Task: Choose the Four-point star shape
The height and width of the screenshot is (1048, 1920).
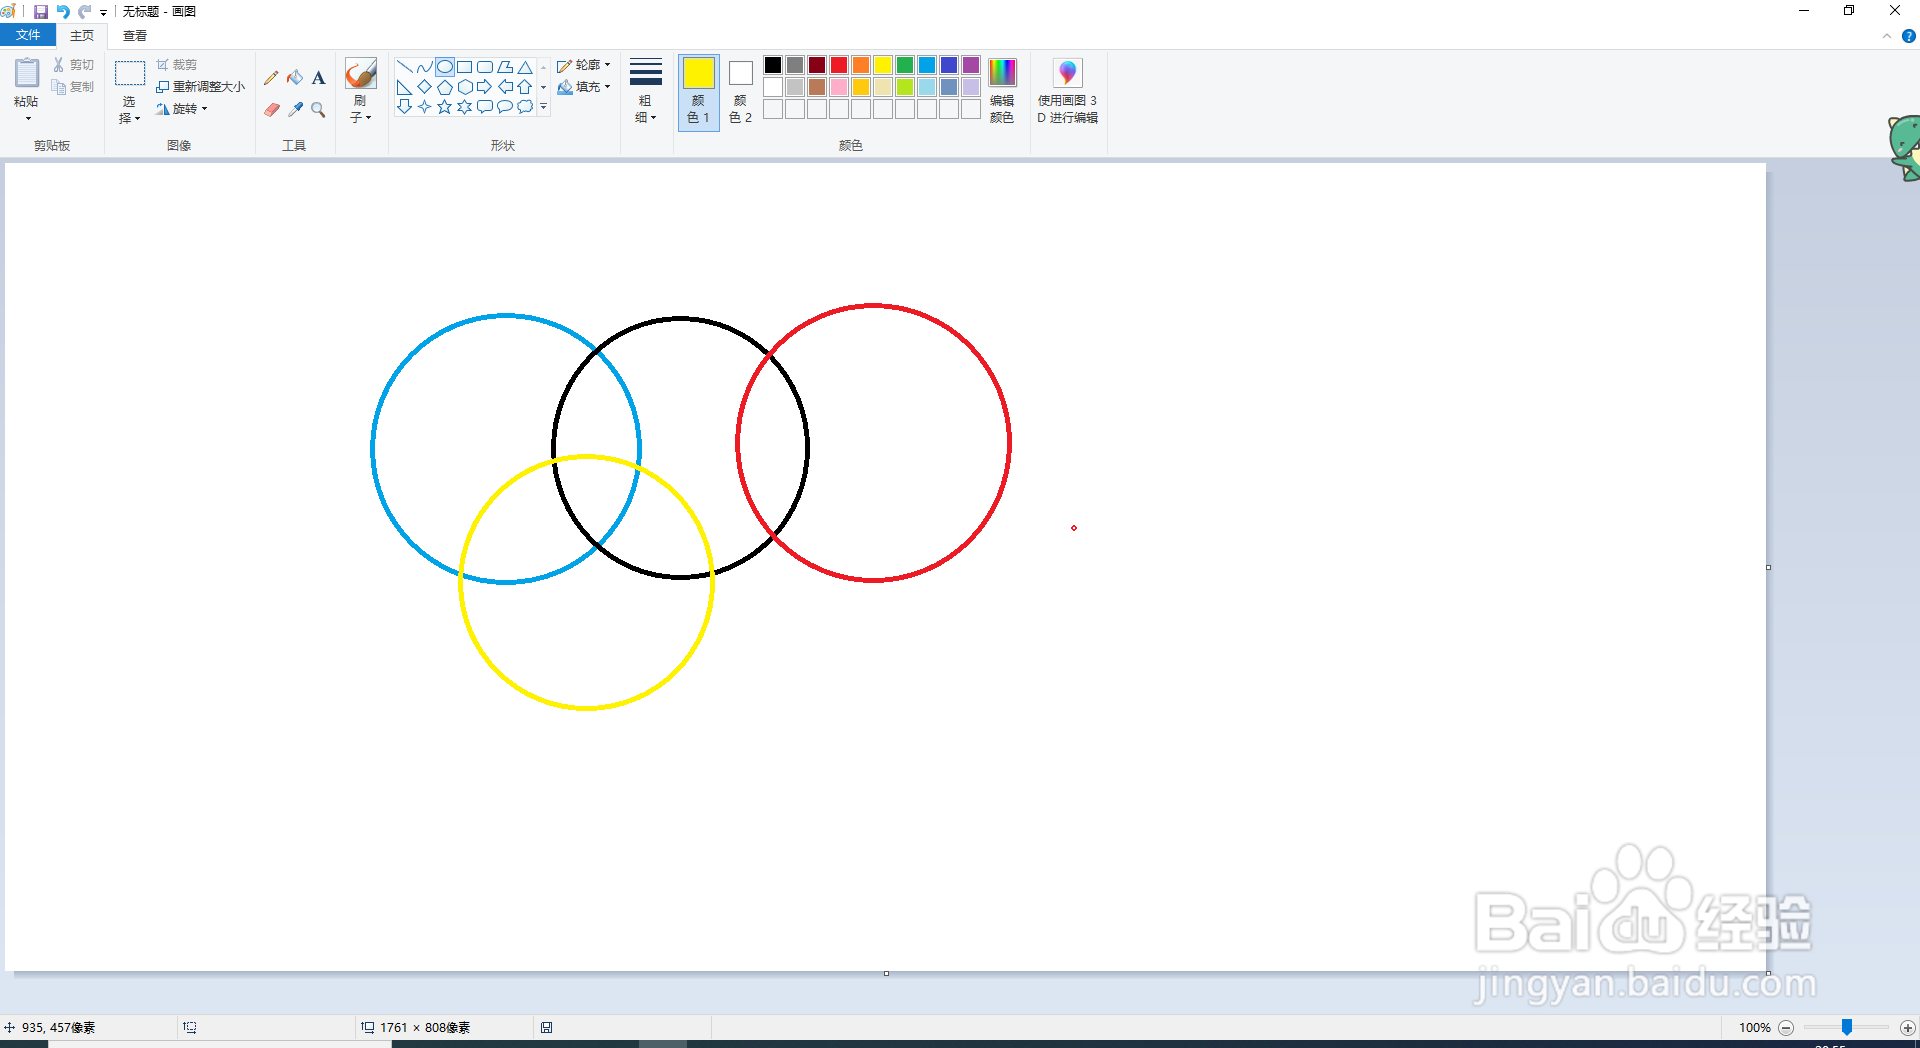Action: (x=425, y=106)
